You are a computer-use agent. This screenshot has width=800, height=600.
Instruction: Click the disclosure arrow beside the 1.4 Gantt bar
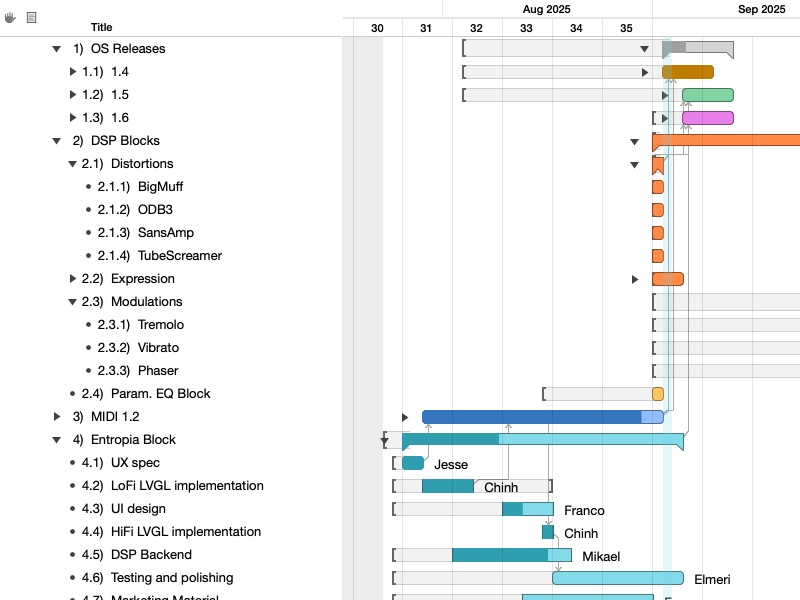(x=645, y=72)
